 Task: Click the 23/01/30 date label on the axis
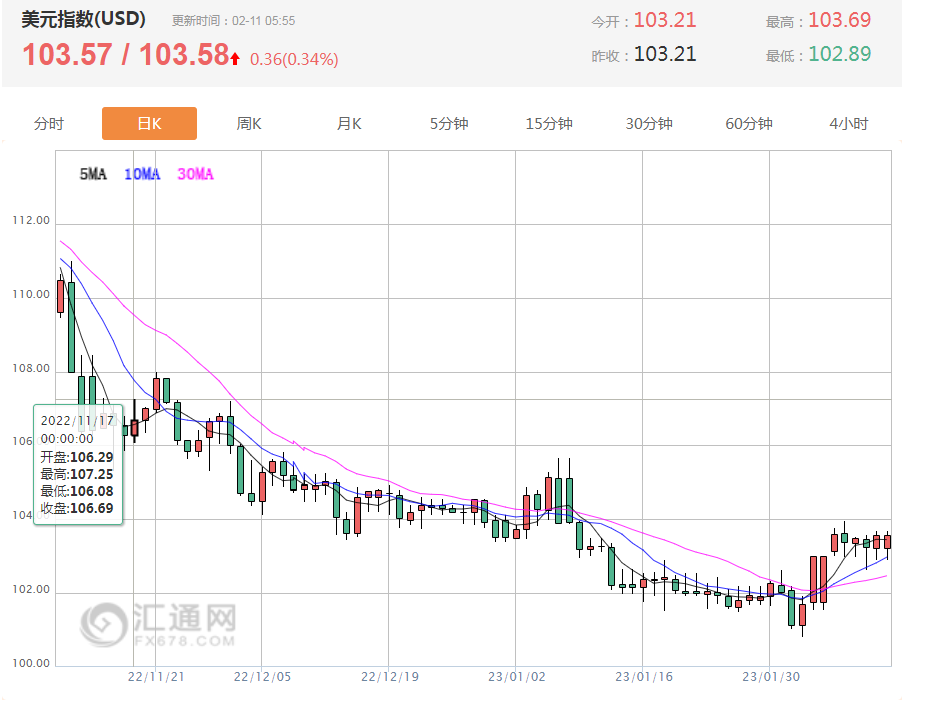[x=769, y=677]
